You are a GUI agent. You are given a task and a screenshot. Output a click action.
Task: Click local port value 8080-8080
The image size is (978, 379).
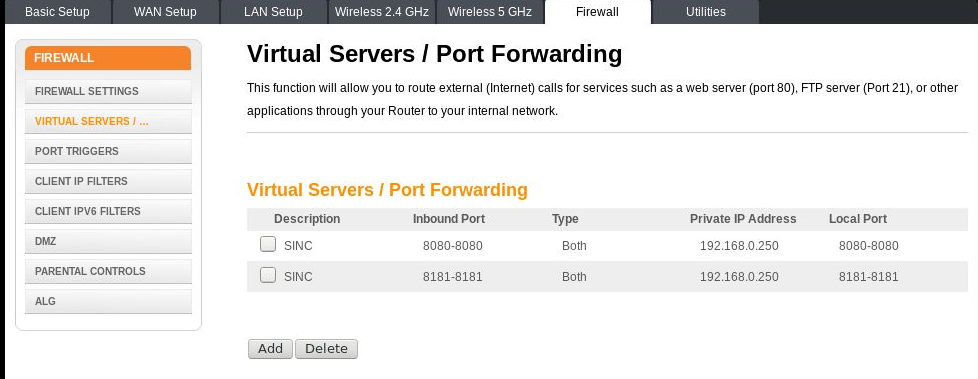click(x=869, y=246)
